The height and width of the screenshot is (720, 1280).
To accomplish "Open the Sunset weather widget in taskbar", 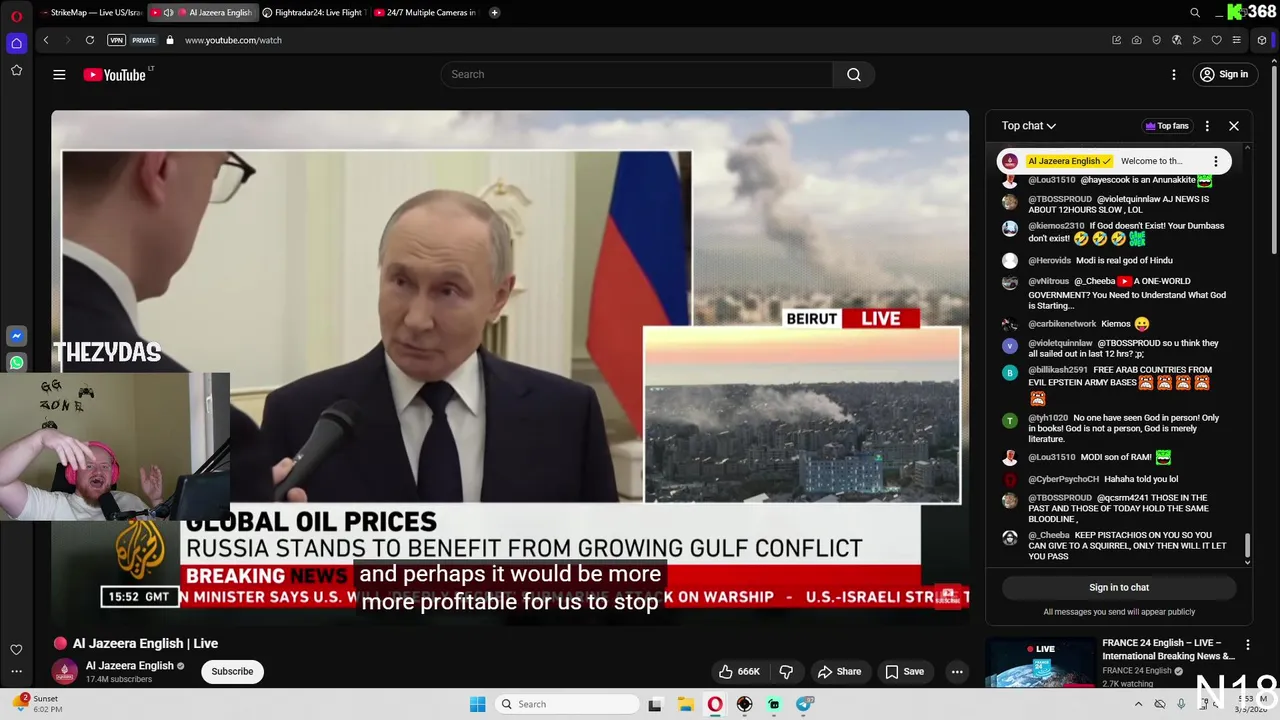I will click(38, 704).
